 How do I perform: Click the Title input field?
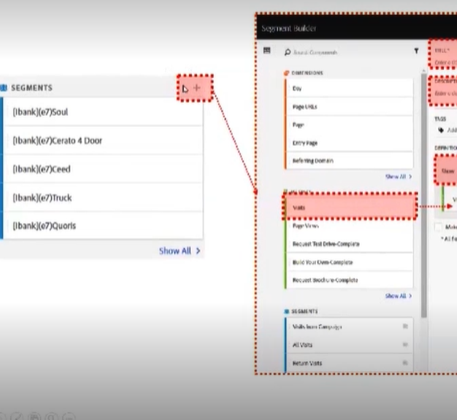pos(445,62)
